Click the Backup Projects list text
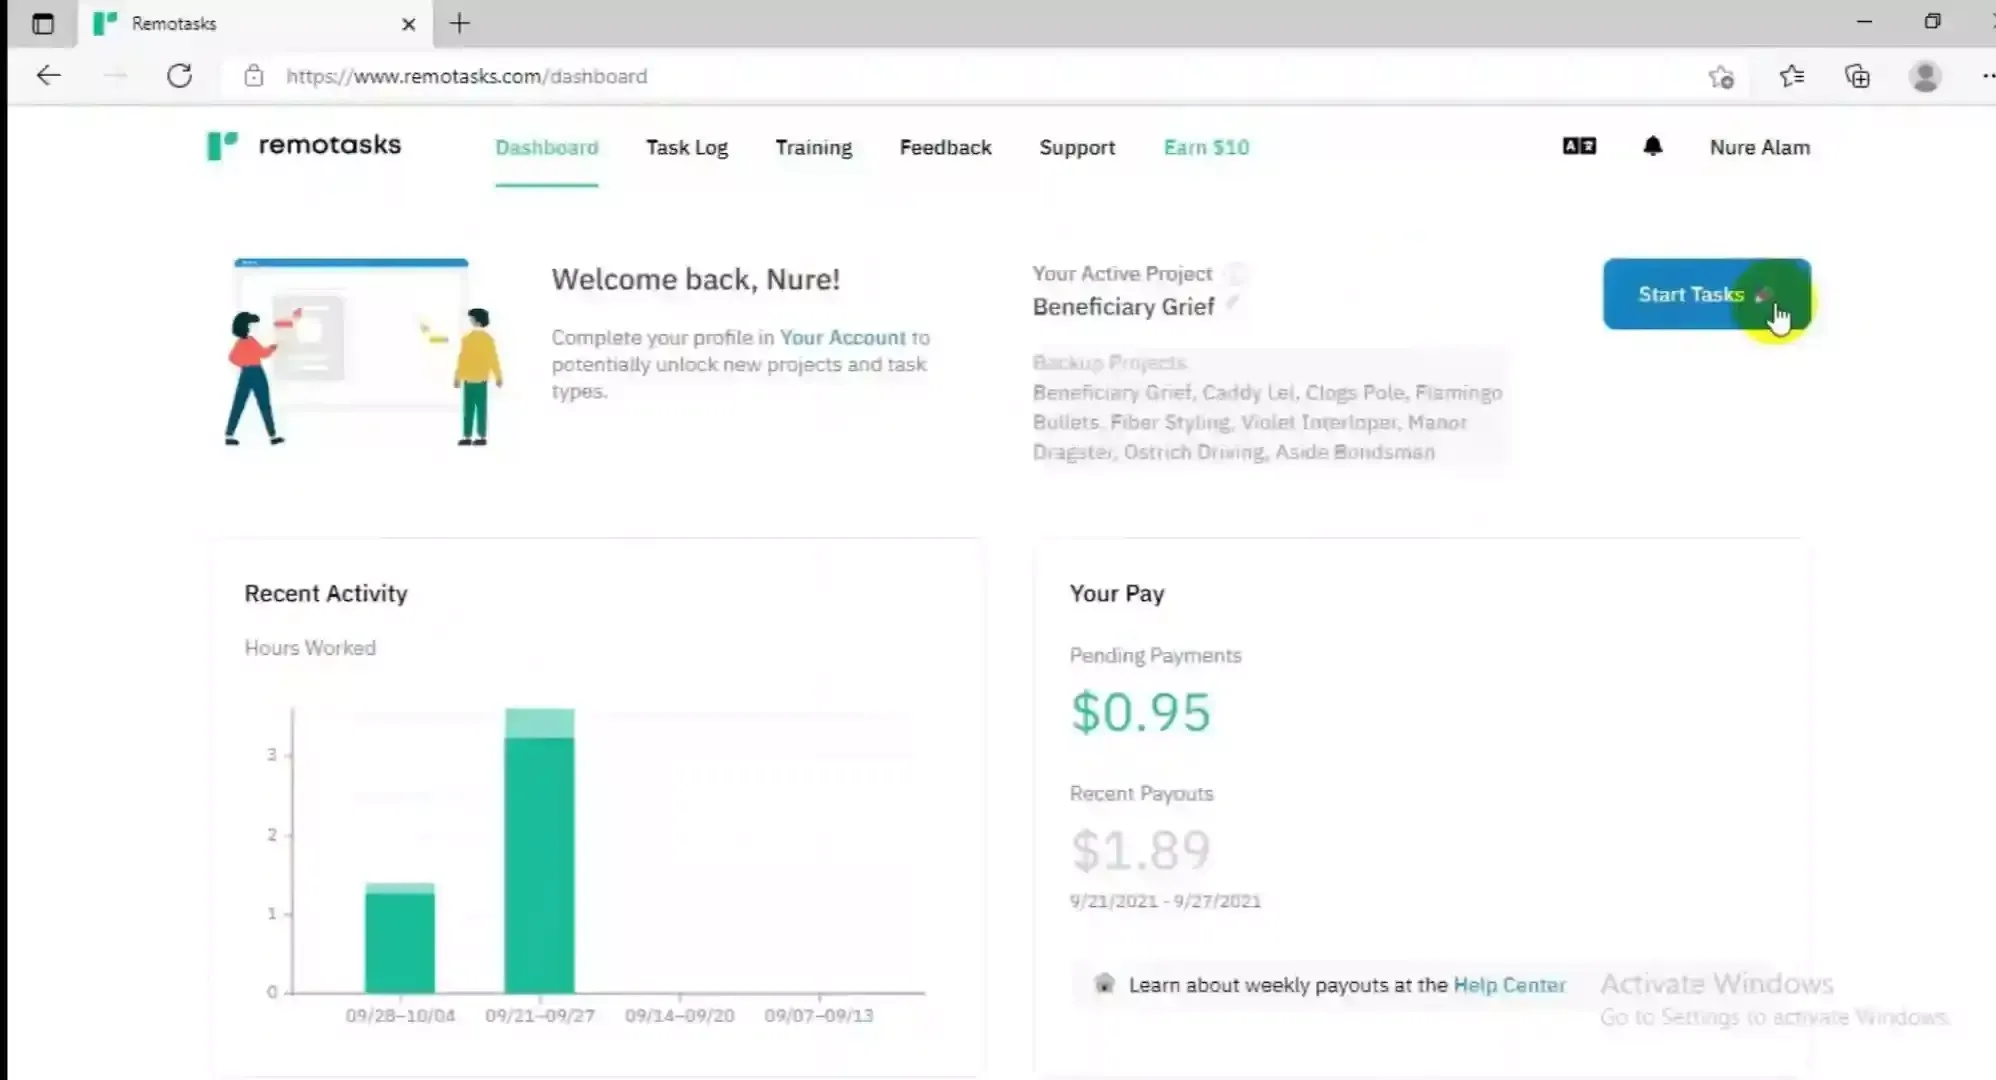Viewport: 1996px width, 1080px height. [x=1267, y=422]
